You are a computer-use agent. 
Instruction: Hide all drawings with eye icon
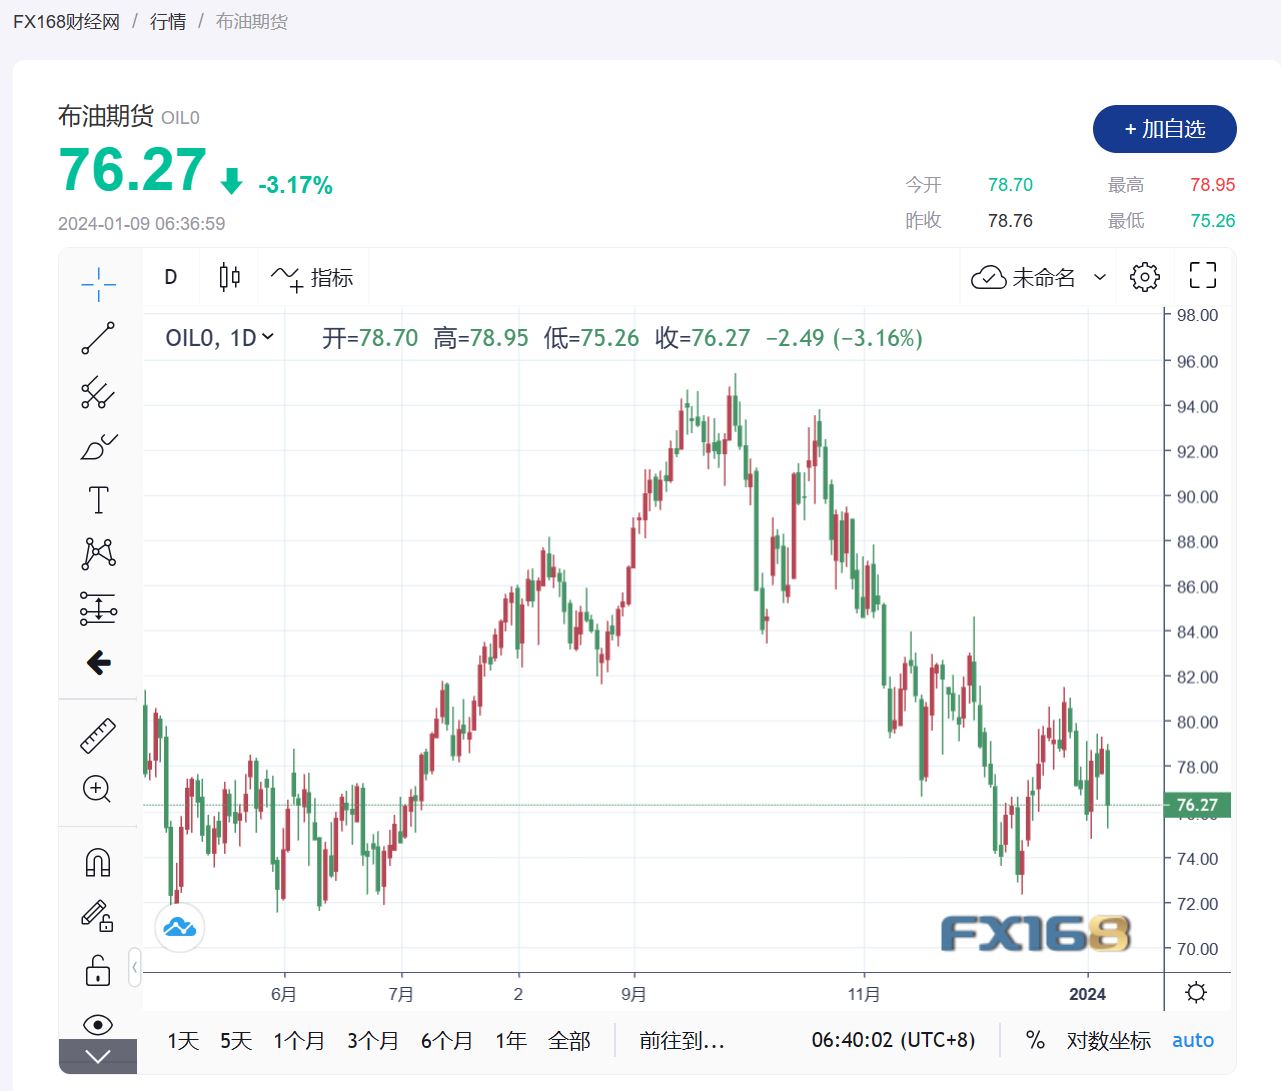click(98, 1024)
